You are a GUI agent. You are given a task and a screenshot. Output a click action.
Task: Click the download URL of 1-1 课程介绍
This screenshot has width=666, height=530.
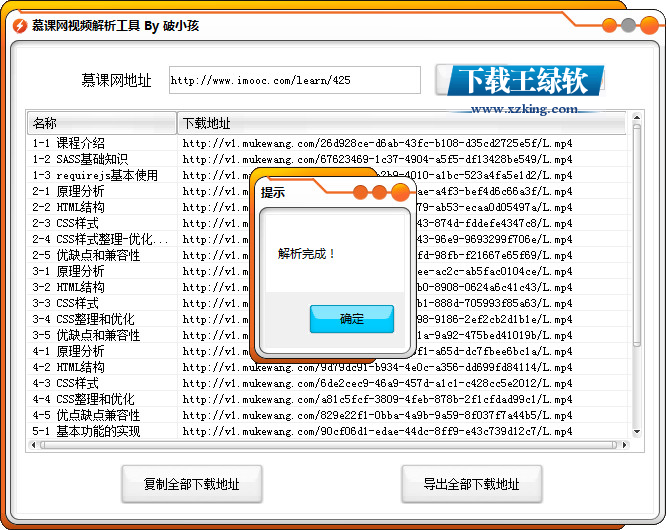tap(377, 143)
